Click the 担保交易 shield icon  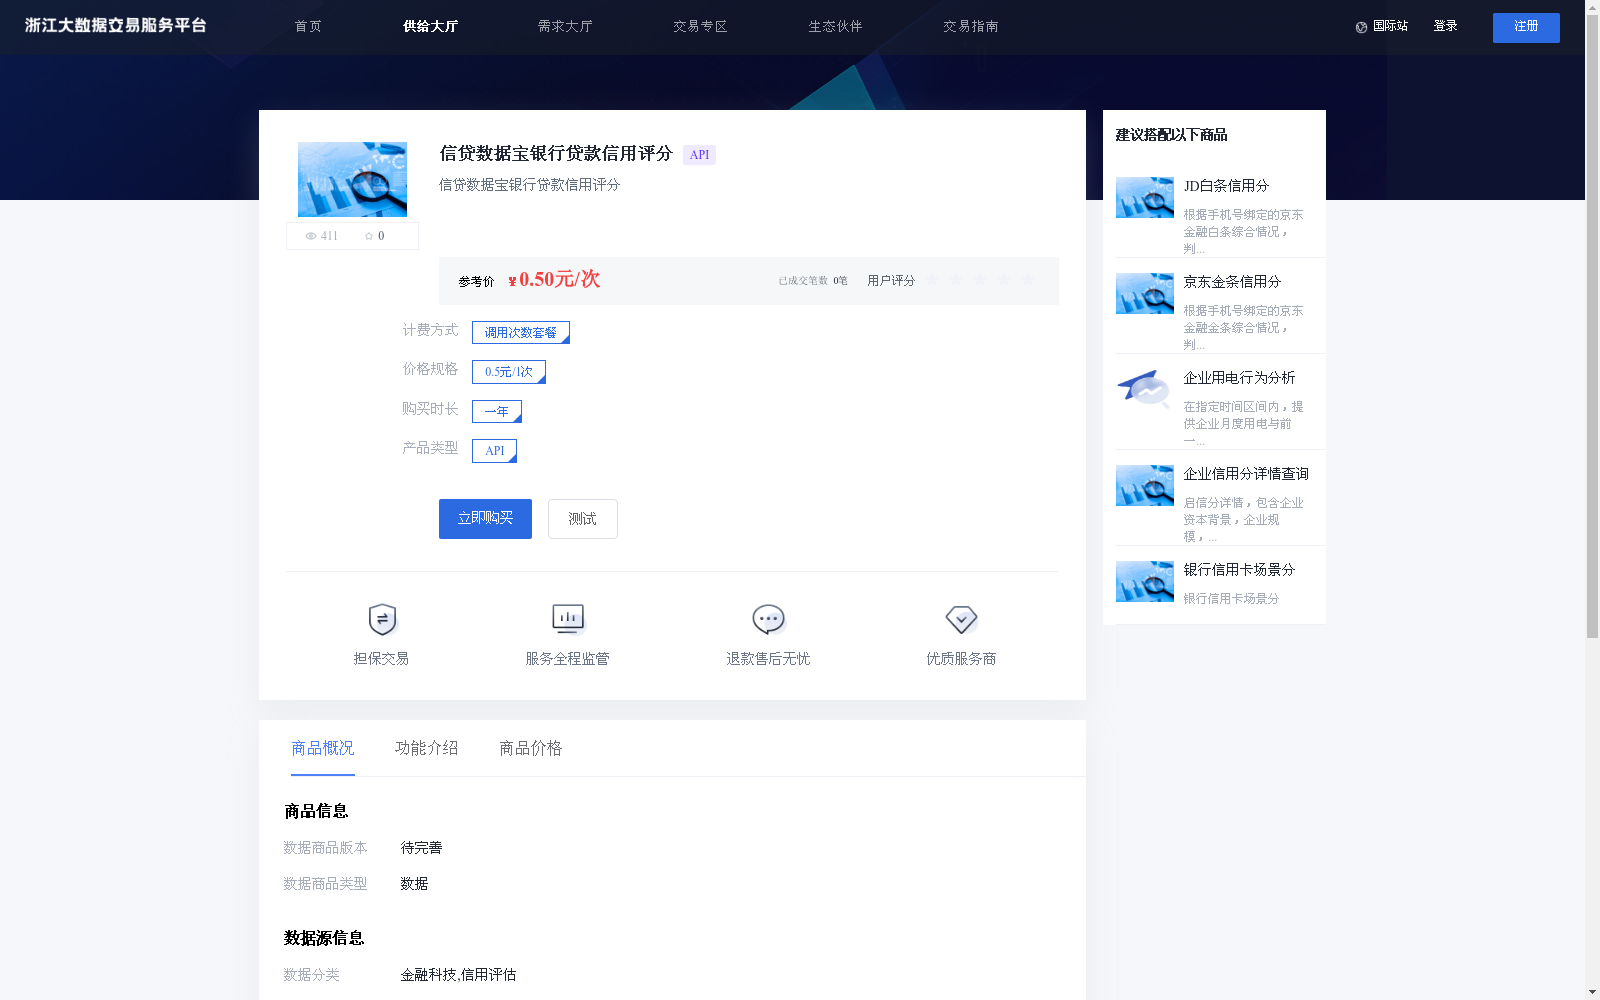point(382,620)
